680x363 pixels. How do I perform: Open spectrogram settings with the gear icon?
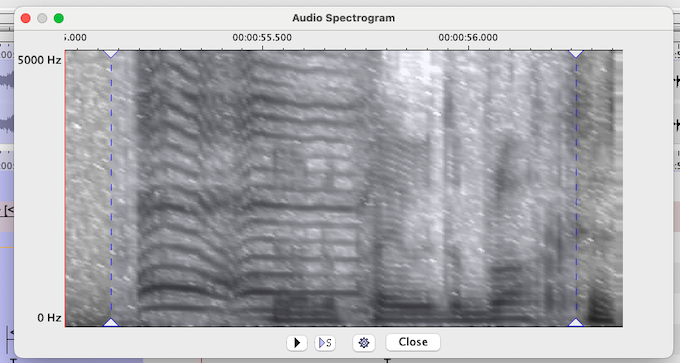tap(364, 343)
